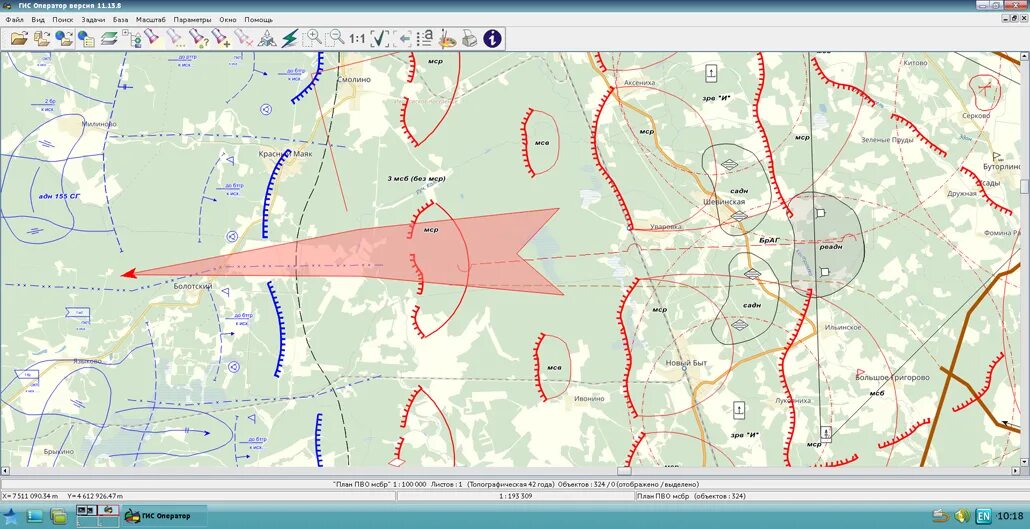Image resolution: width=1030 pixels, height=529 pixels.
Task: Click the paint palette icon
Action: click(x=447, y=39)
